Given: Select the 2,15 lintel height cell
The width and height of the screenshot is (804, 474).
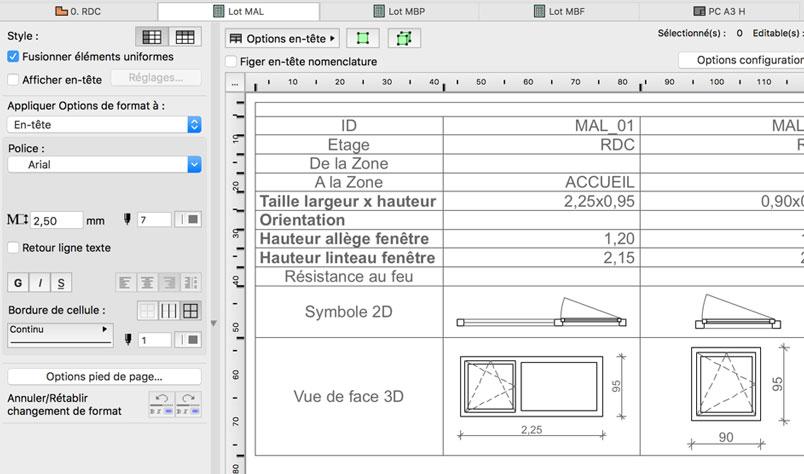Looking at the screenshot, I should click(x=541, y=258).
